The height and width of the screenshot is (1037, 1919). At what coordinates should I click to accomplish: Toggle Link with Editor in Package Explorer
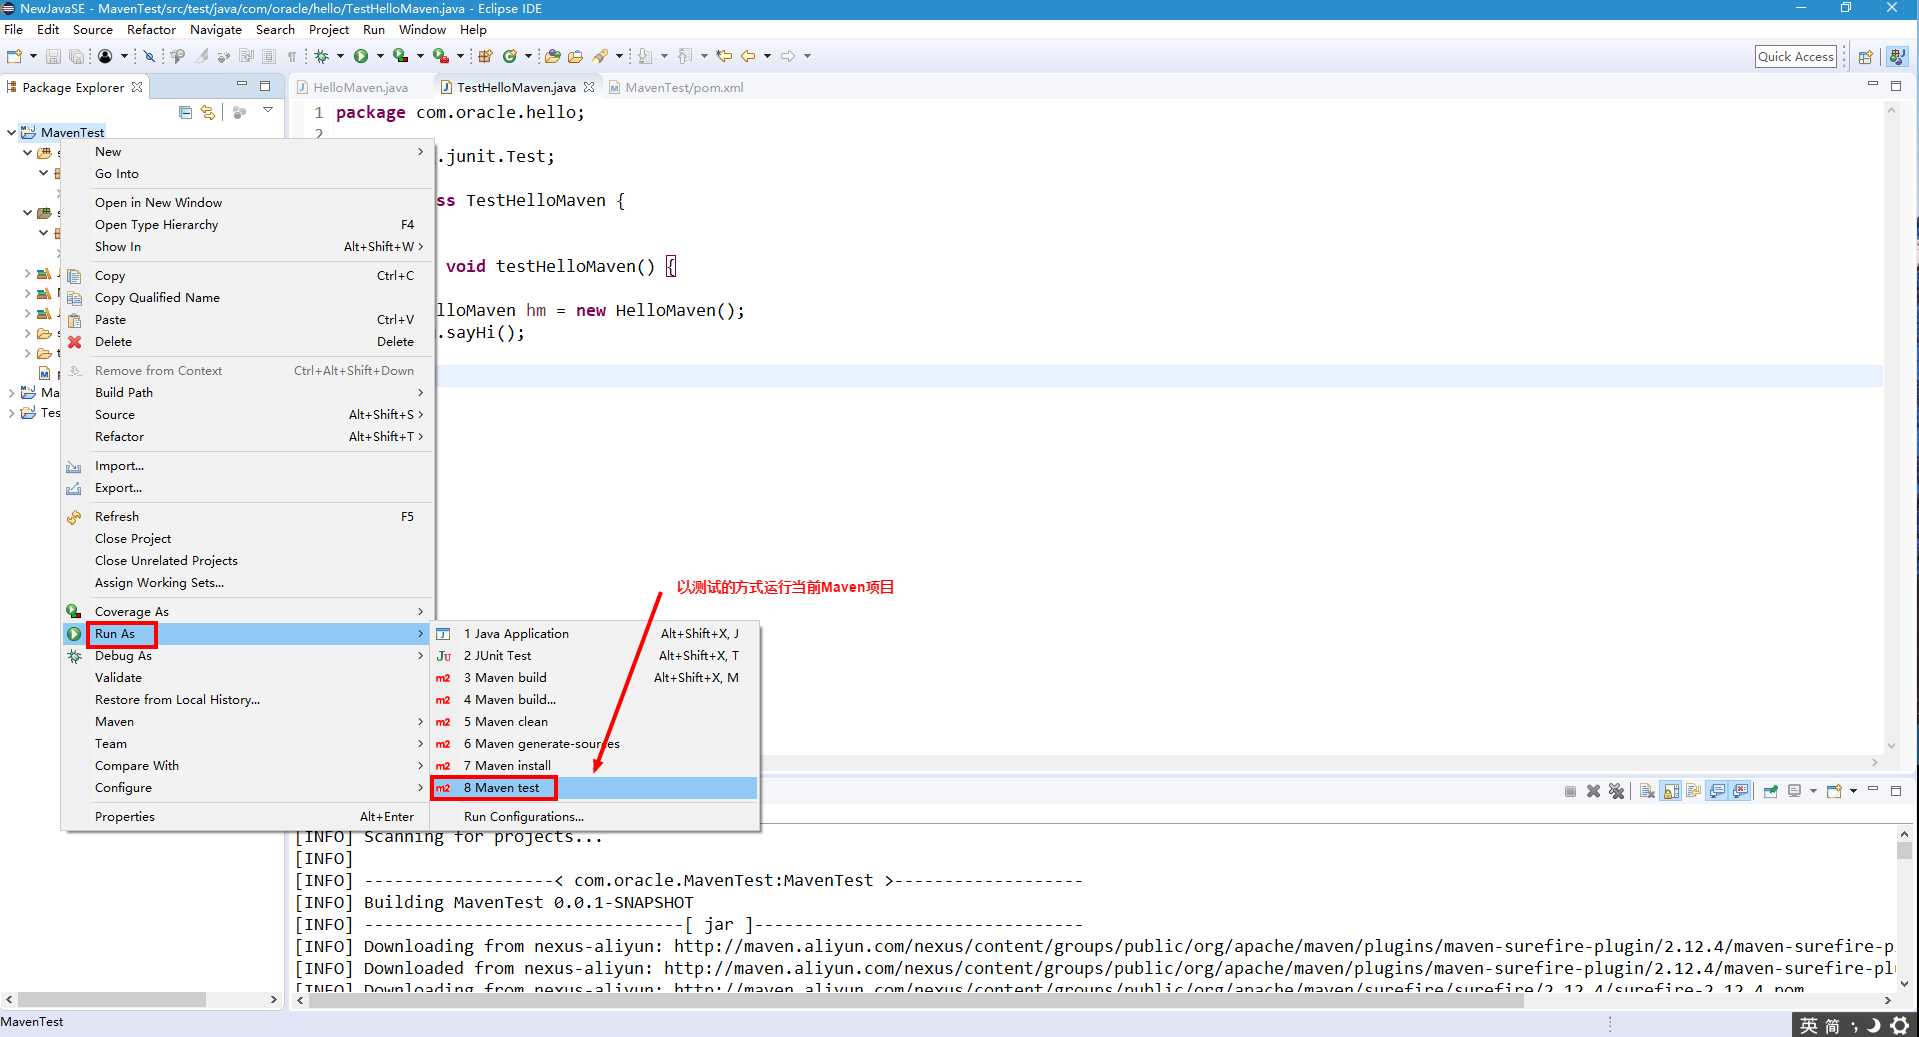point(207,112)
